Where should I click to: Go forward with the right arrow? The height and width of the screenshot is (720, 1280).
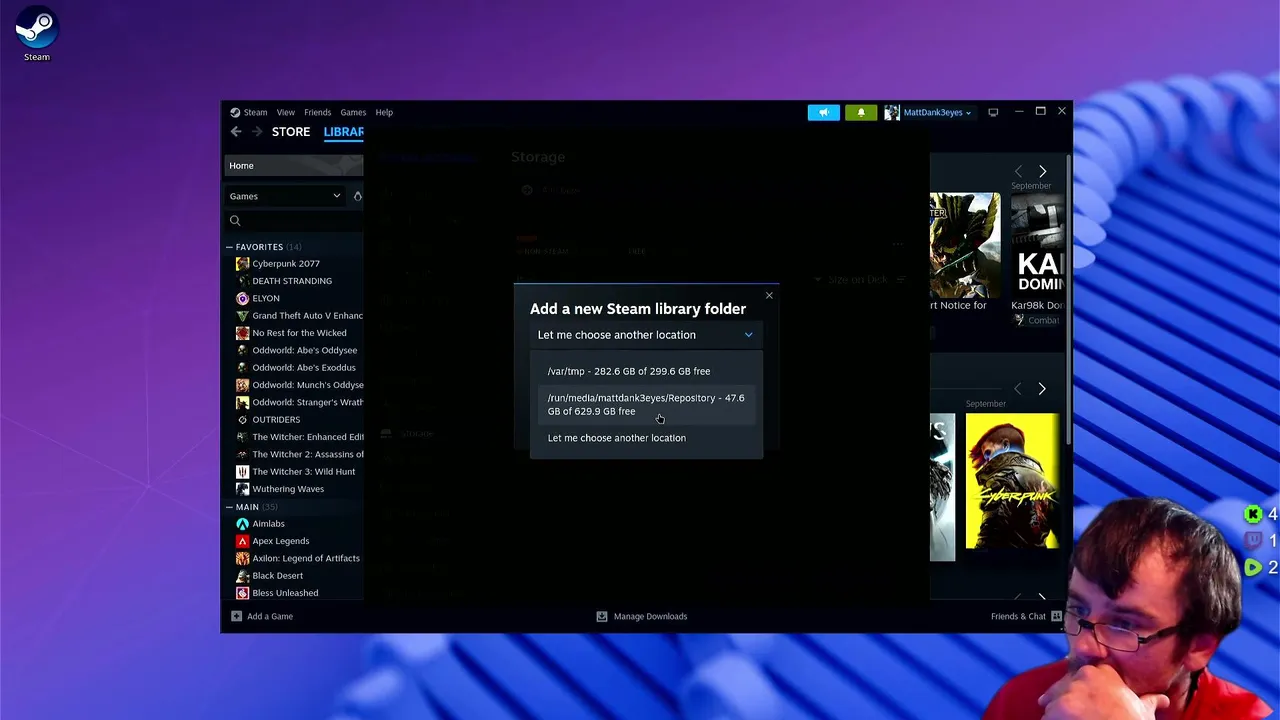[x=257, y=132]
